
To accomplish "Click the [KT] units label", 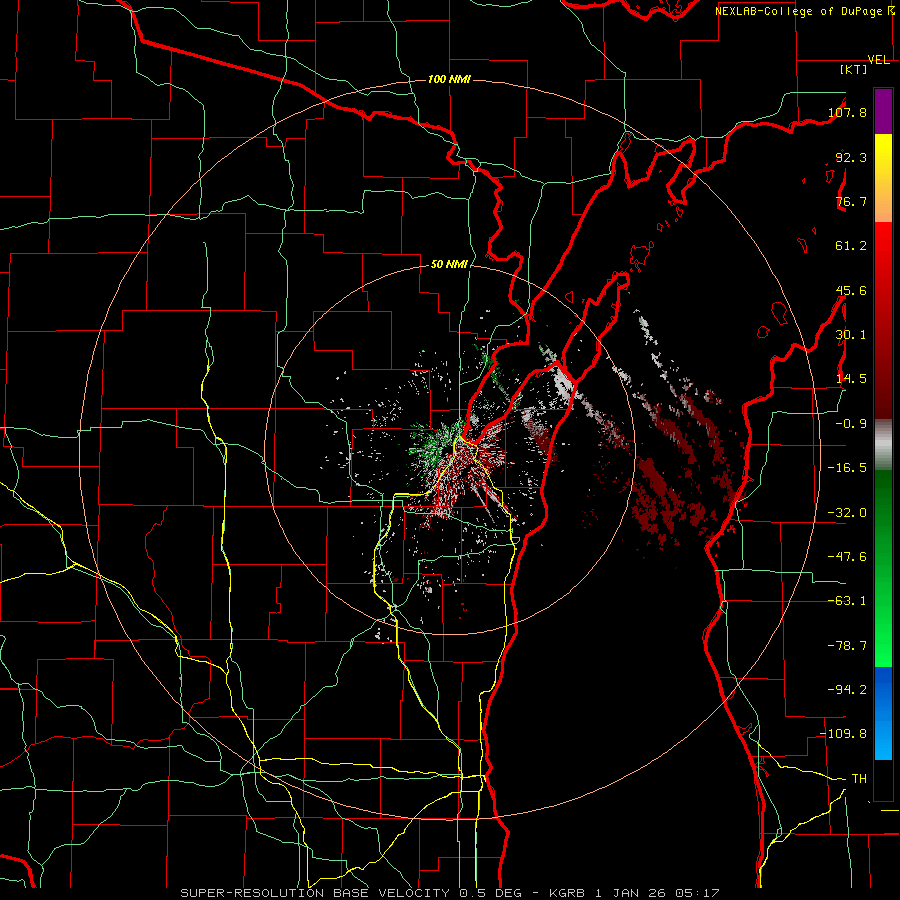I will [854, 69].
